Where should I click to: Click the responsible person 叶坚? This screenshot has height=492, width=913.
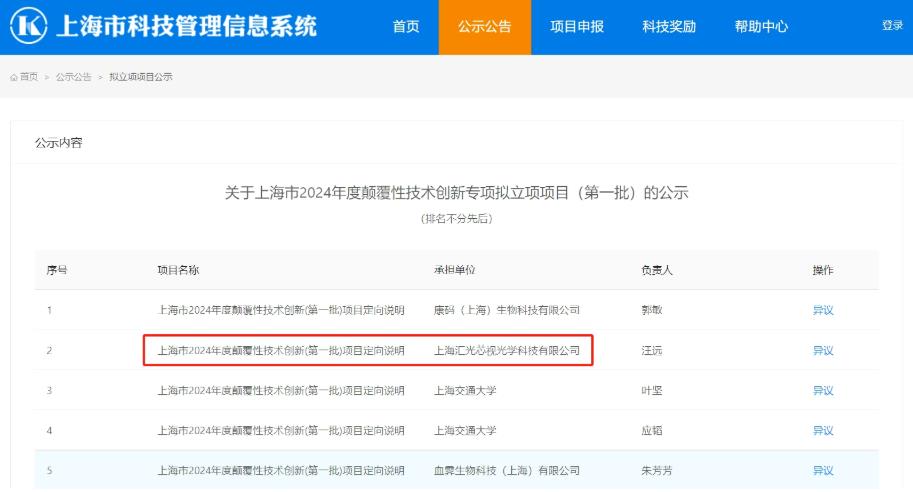[x=652, y=391]
